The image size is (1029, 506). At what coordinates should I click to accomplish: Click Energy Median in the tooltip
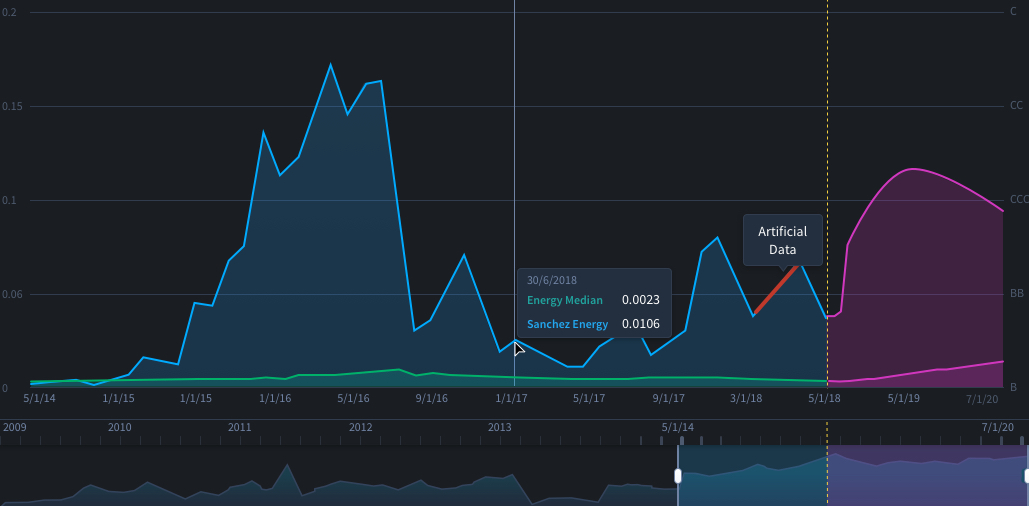(x=564, y=299)
